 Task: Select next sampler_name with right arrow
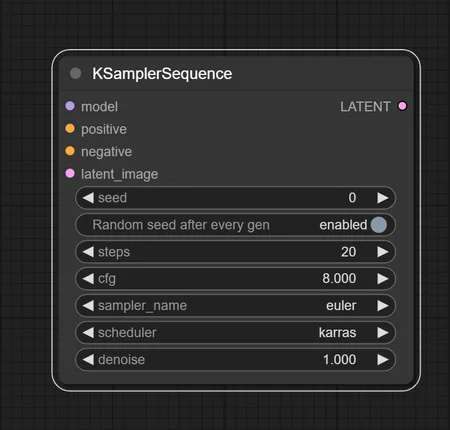coord(383,306)
